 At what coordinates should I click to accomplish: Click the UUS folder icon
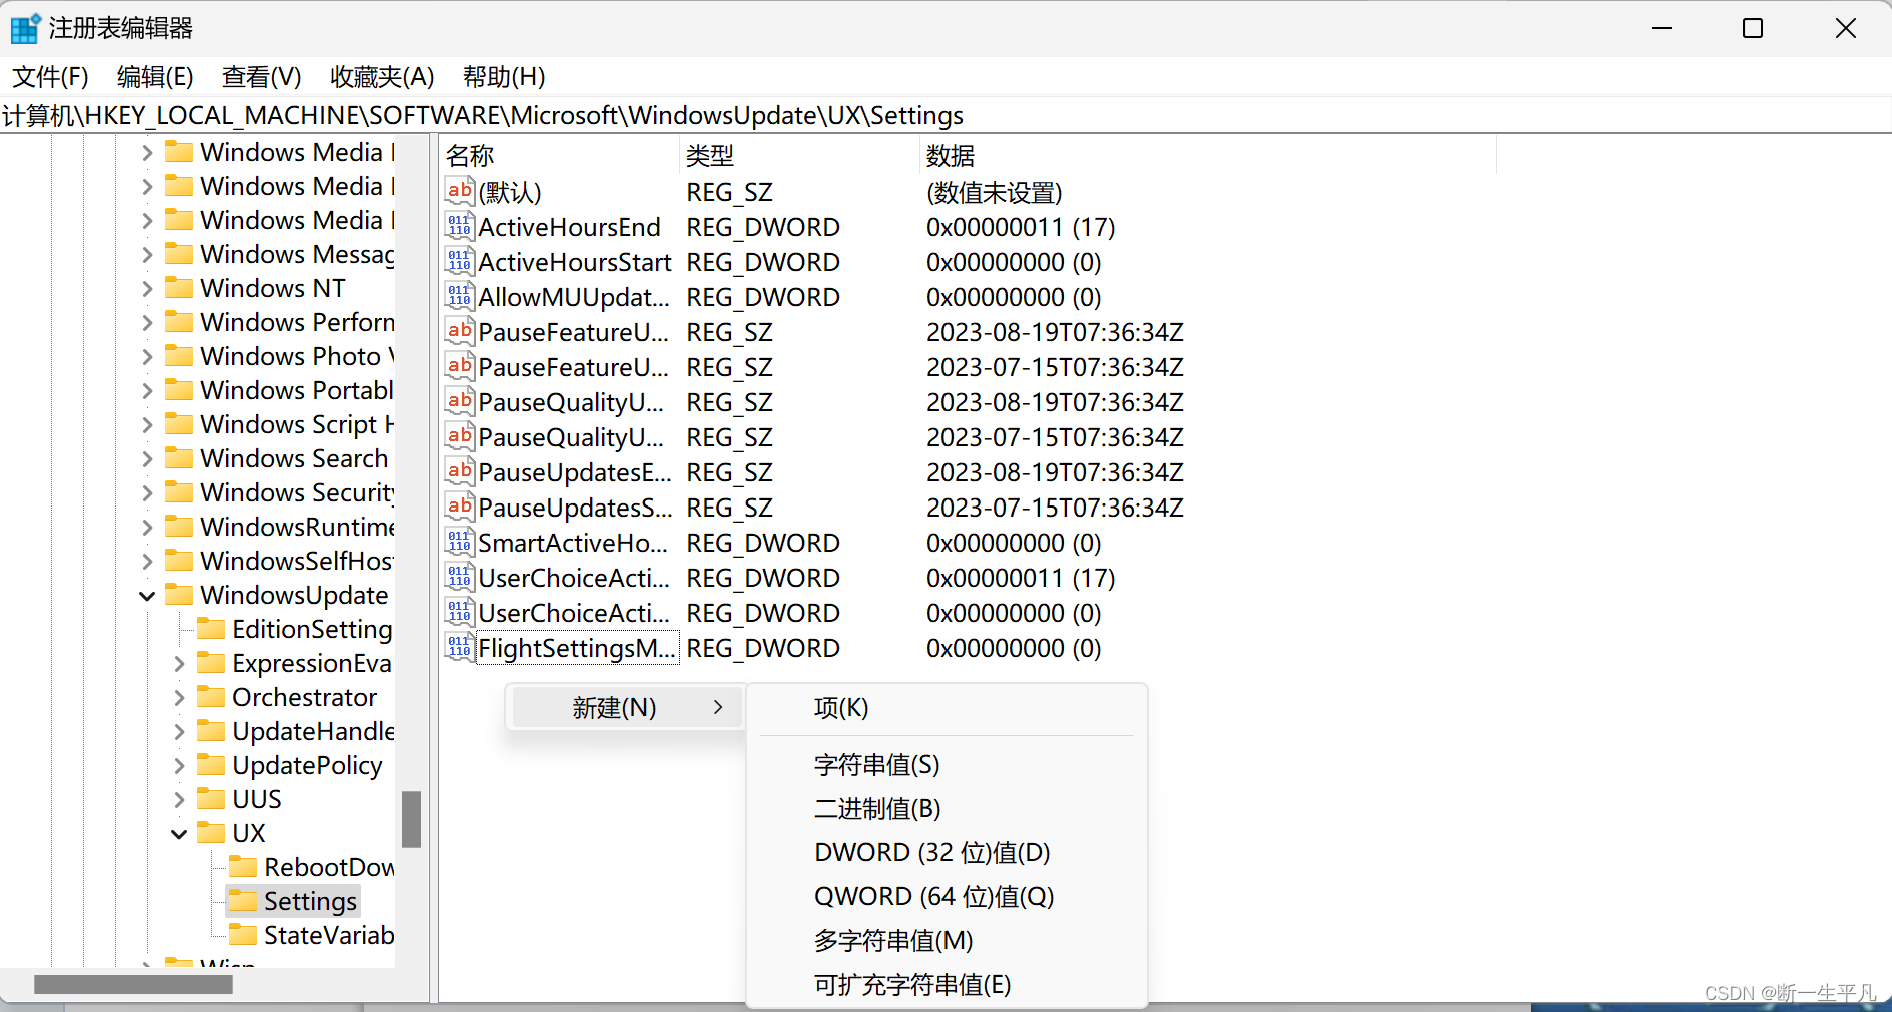point(211,798)
